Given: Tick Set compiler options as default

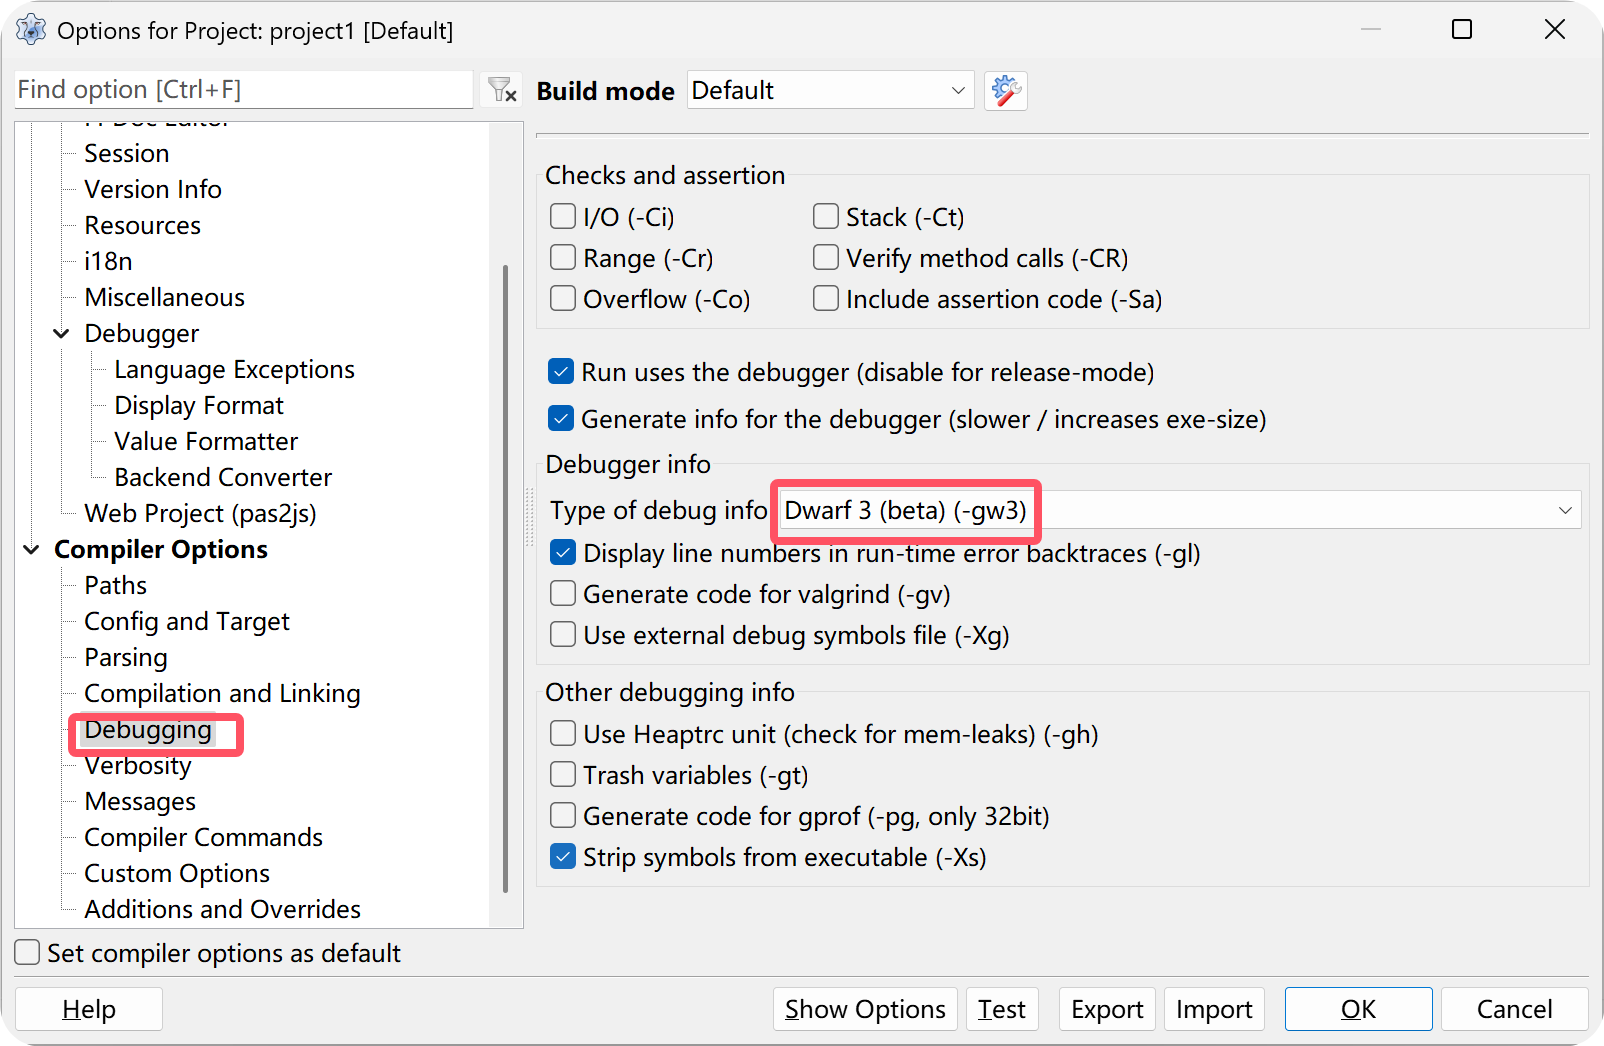Looking at the screenshot, I should 28,953.
